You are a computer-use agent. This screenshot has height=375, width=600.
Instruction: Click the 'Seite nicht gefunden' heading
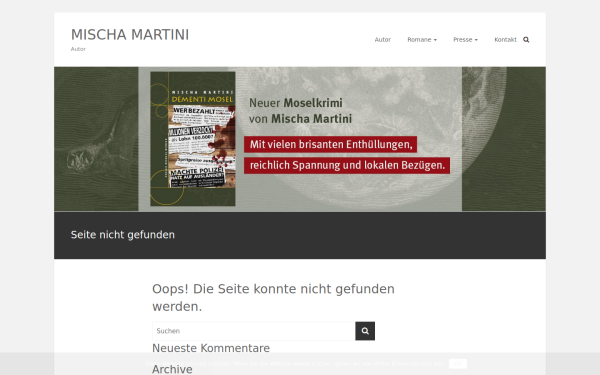(x=123, y=235)
